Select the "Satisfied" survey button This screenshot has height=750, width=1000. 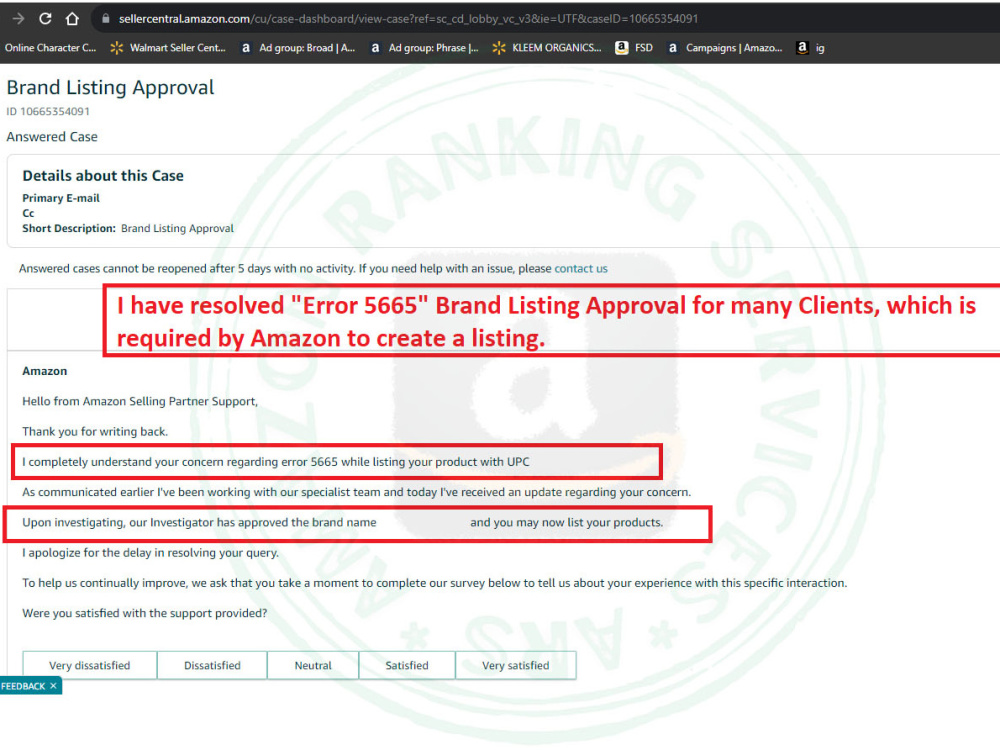pos(406,664)
